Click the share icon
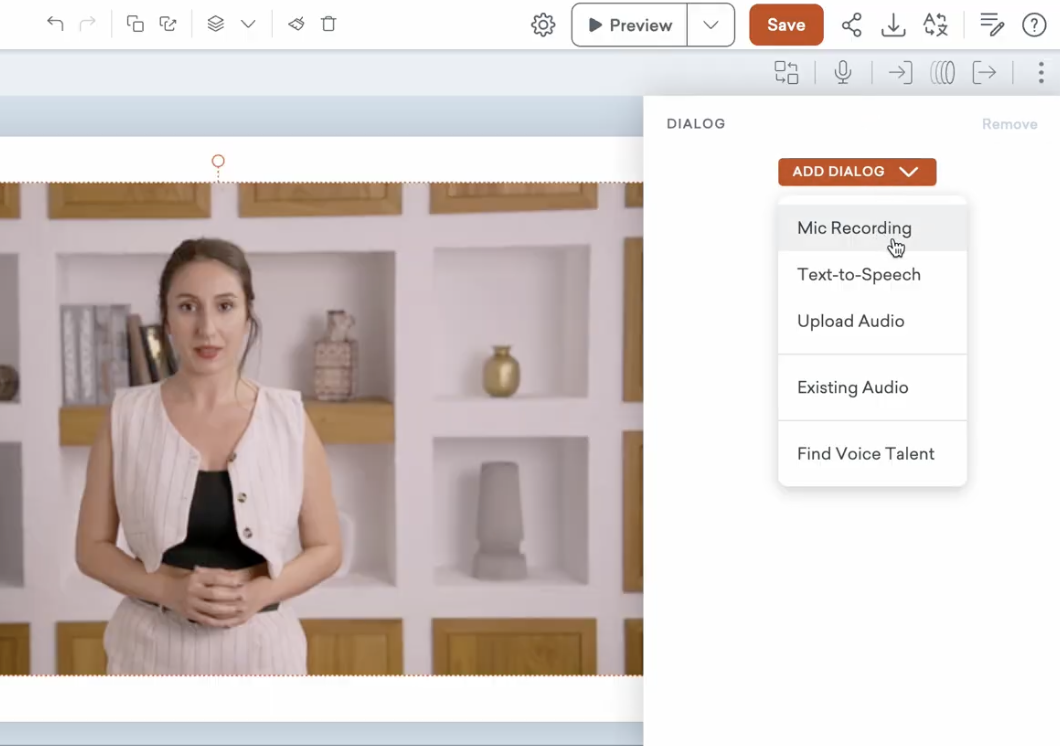The height and width of the screenshot is (746, 1060). [851, 25]
